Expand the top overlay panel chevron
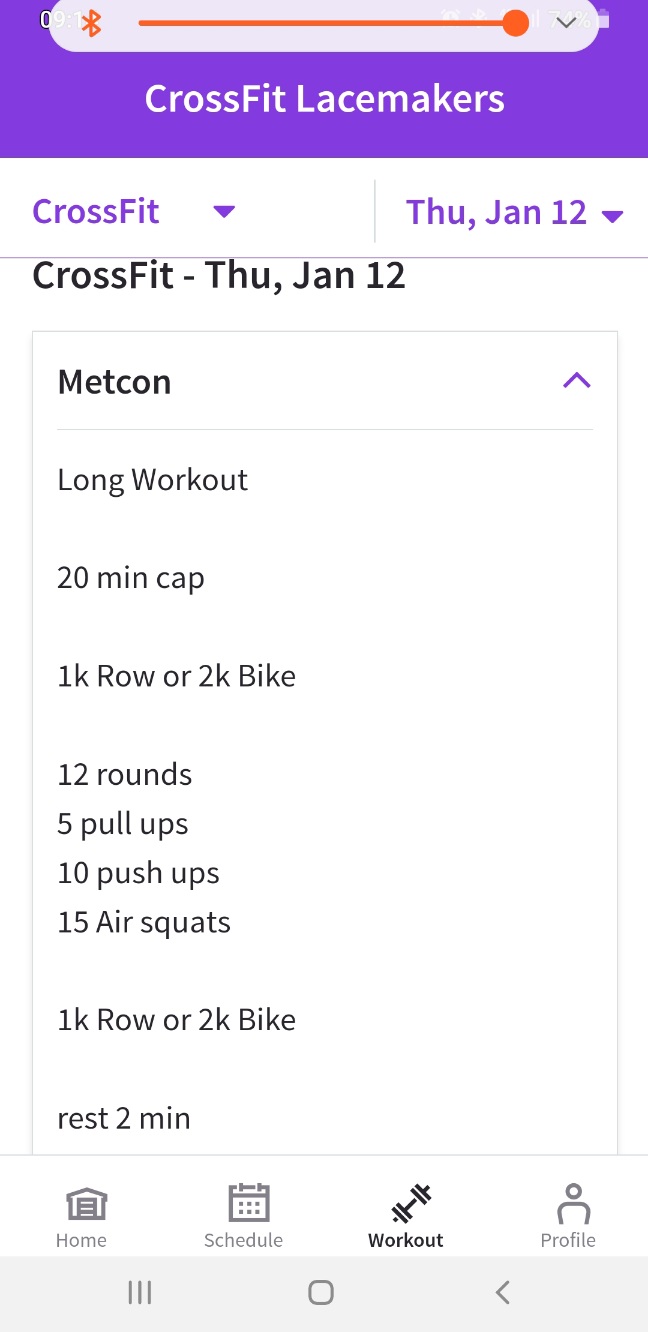 (x=566, y=22)
